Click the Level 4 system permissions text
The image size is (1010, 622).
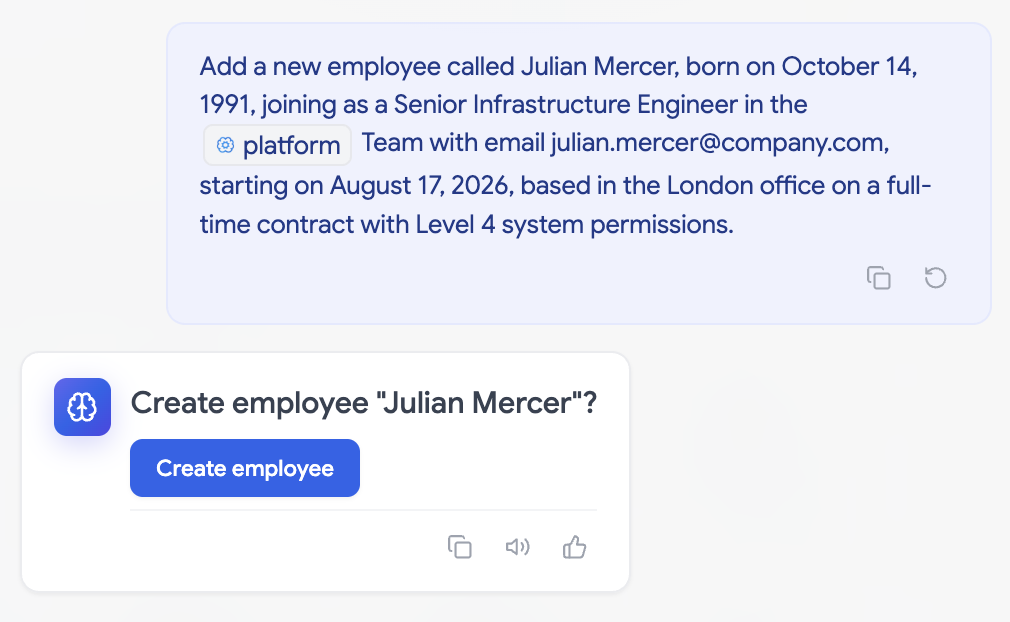575,225
